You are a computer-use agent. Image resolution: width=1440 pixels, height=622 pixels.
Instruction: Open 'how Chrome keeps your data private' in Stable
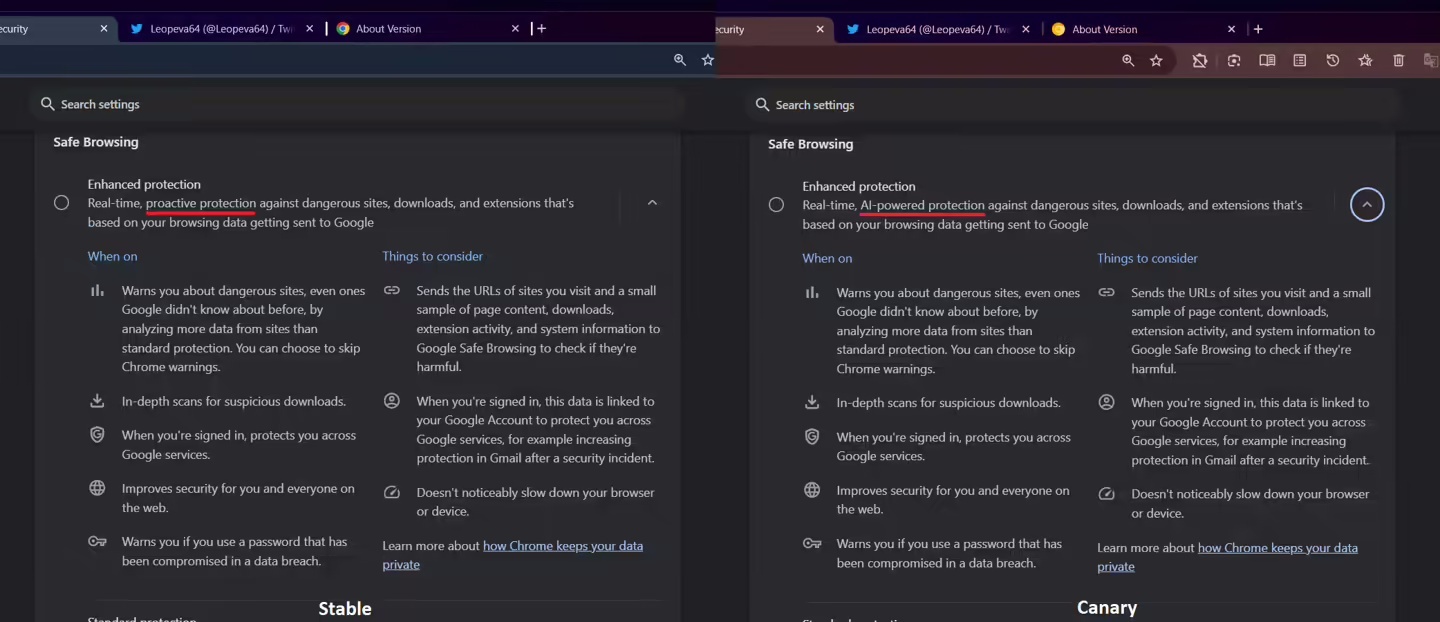(x=562, y=546)
